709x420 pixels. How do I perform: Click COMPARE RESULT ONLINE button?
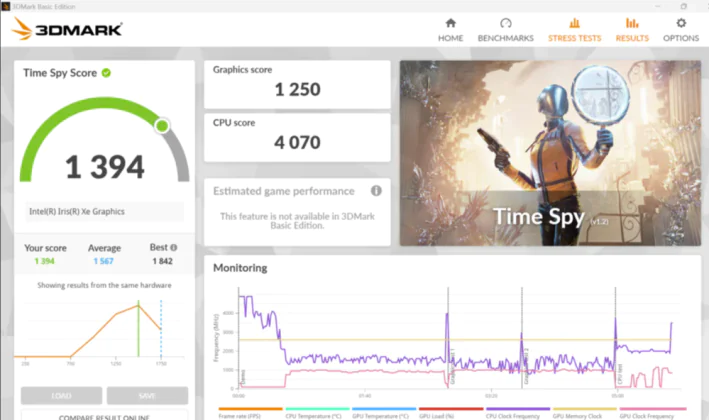tap(104, 416)
